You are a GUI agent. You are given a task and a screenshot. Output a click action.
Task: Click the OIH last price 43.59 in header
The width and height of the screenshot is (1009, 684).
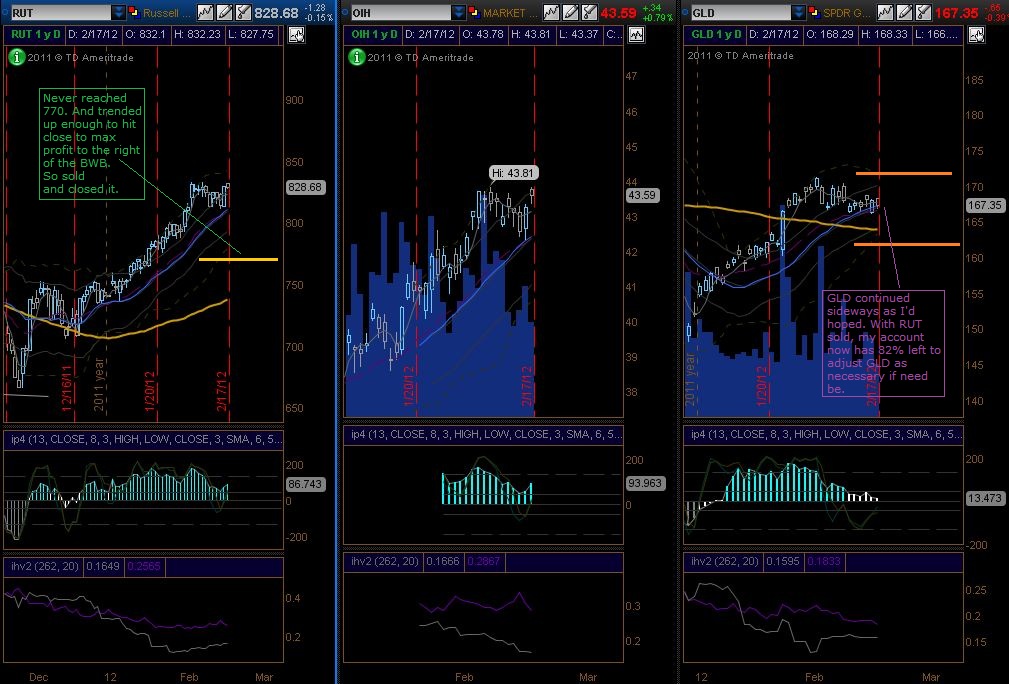point(618,13)
